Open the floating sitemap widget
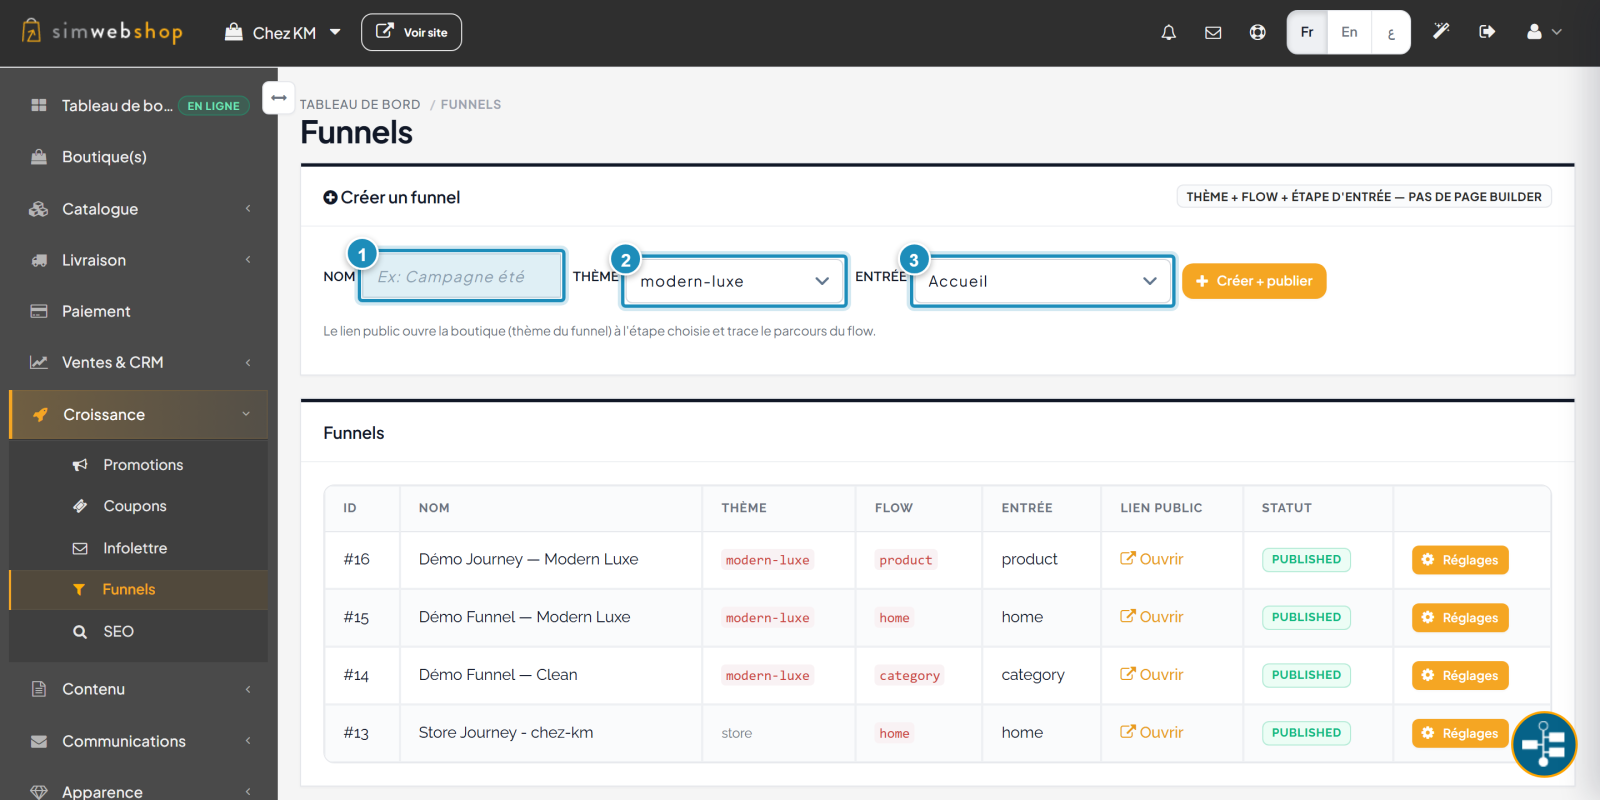This screenshot has height=800, width=1600. [1544, 744]
